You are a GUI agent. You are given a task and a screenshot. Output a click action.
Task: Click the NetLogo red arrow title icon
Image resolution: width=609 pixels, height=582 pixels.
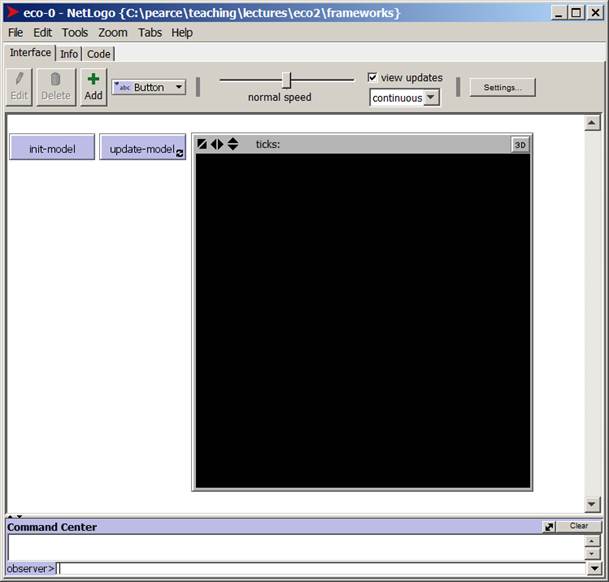coord(12,12)
